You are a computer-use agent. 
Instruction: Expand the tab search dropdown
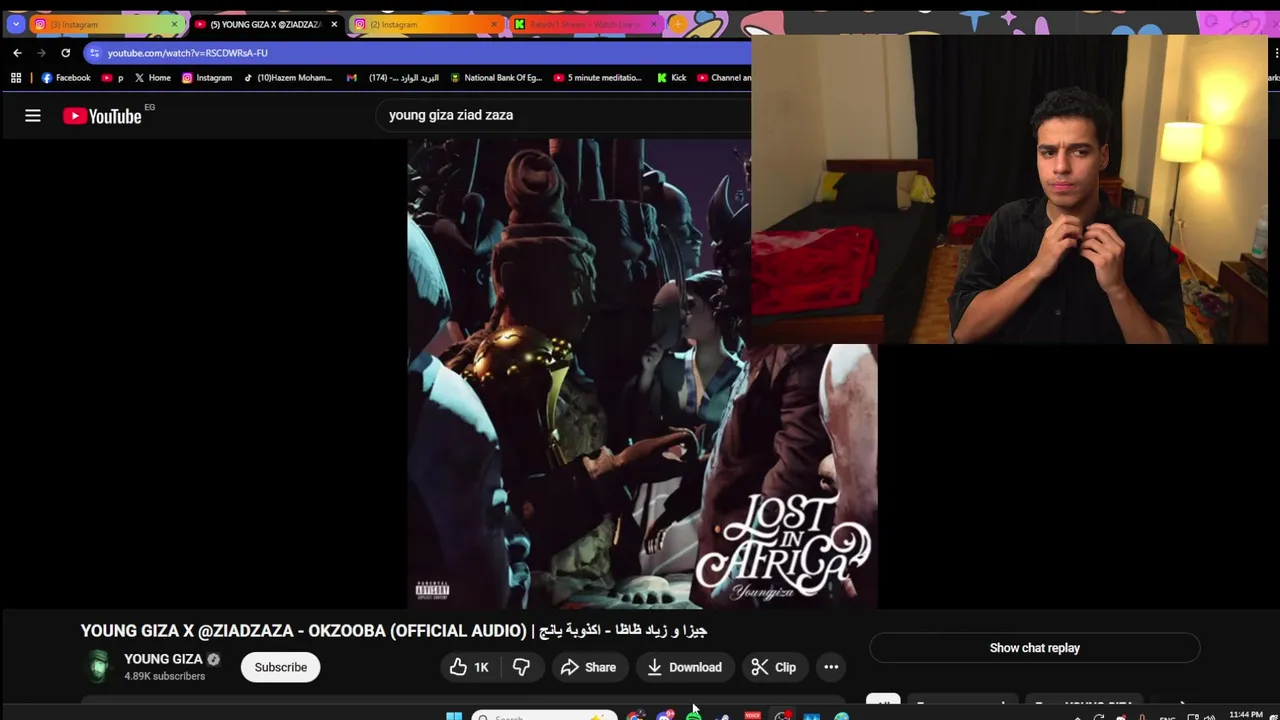coord(15,24)
